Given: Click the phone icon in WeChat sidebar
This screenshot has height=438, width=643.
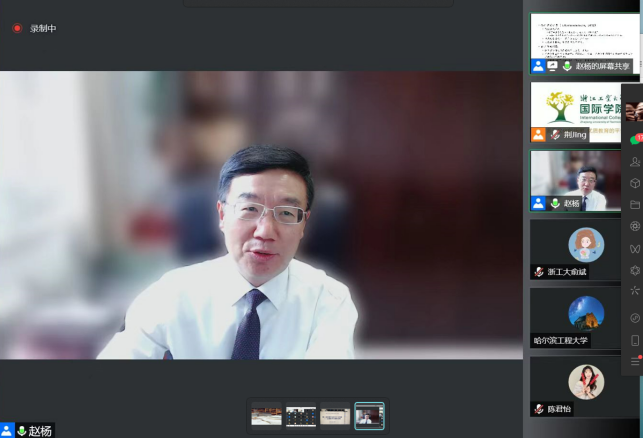Looking at the screenshot, I should coord(635,340).
